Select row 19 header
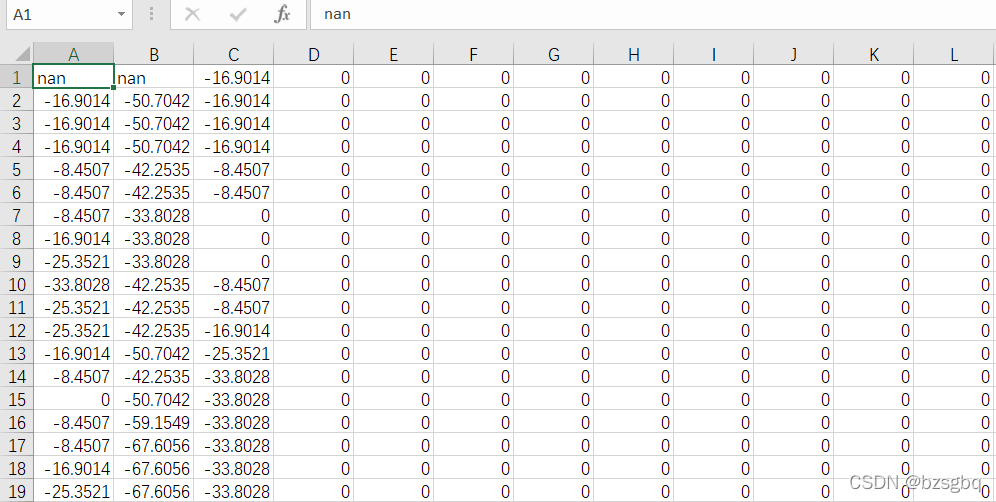This screenshot has height=502, width=996. (17, 491)
